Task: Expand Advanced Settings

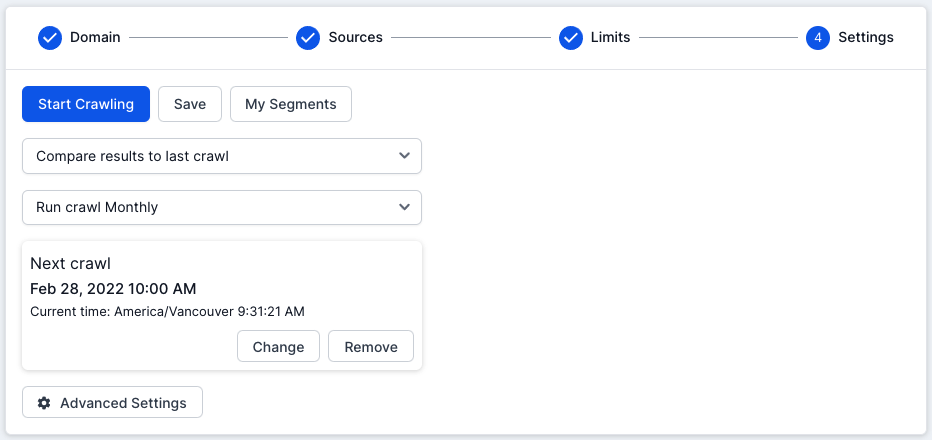Action: tap(112, 403)
